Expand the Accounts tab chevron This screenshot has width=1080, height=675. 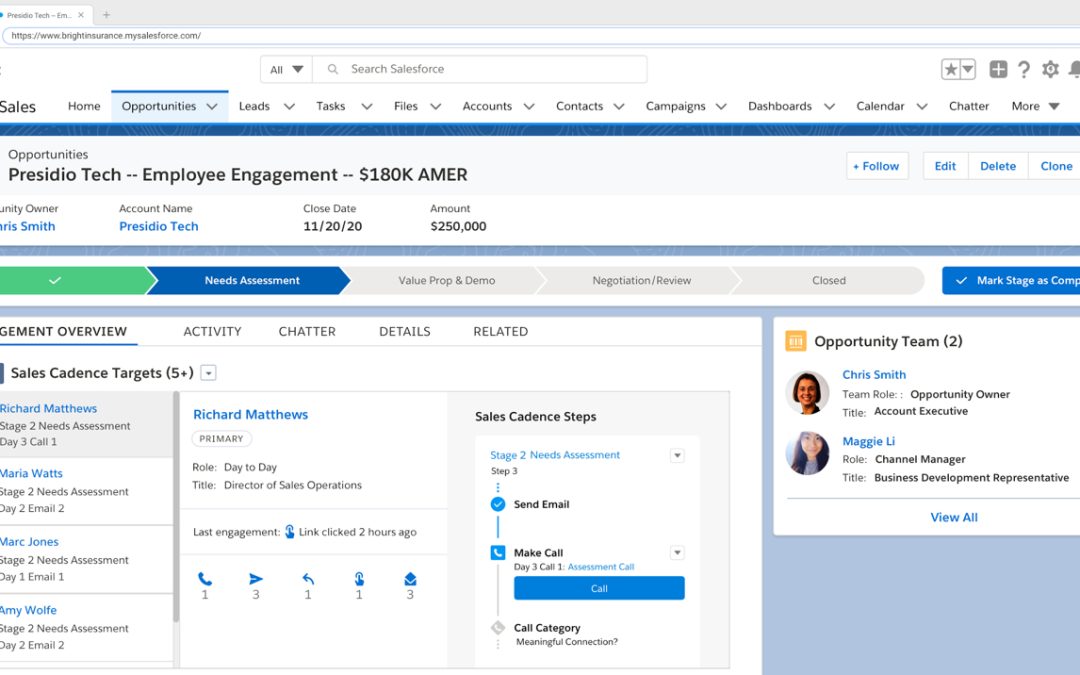[x=529, y=107]
